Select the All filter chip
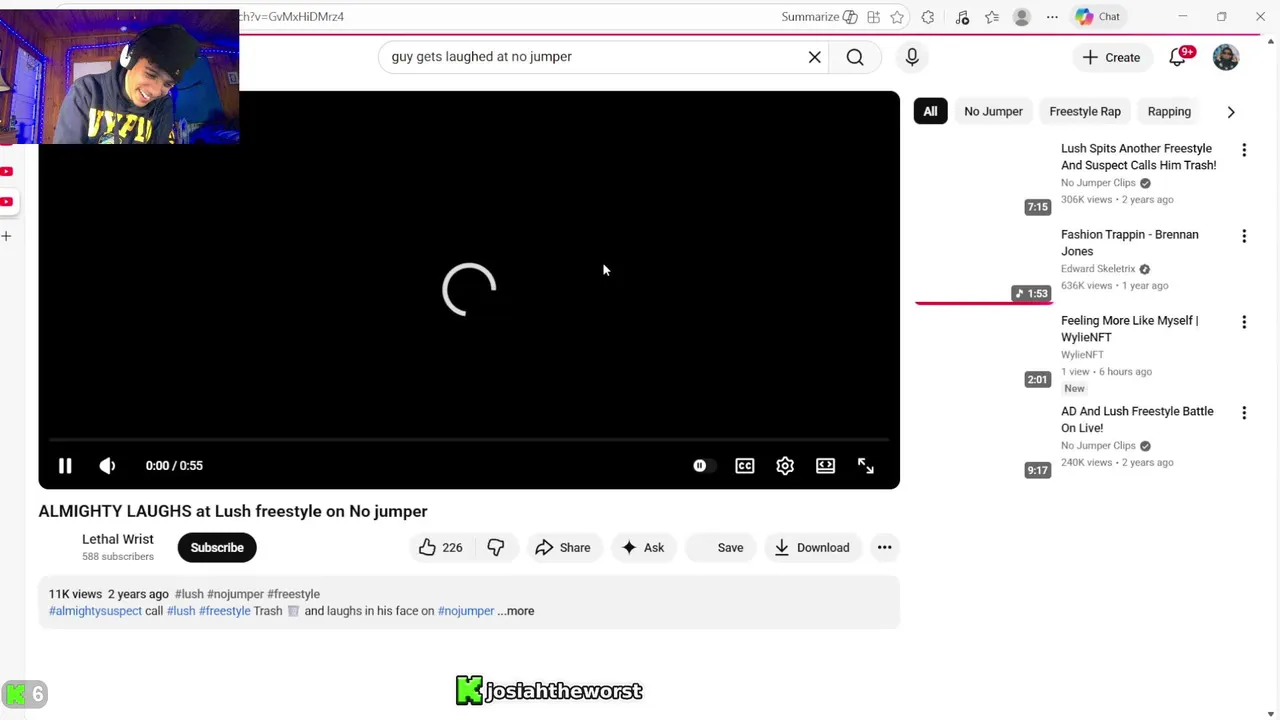This screenshot has height=720, width=1280. point(930,111)
